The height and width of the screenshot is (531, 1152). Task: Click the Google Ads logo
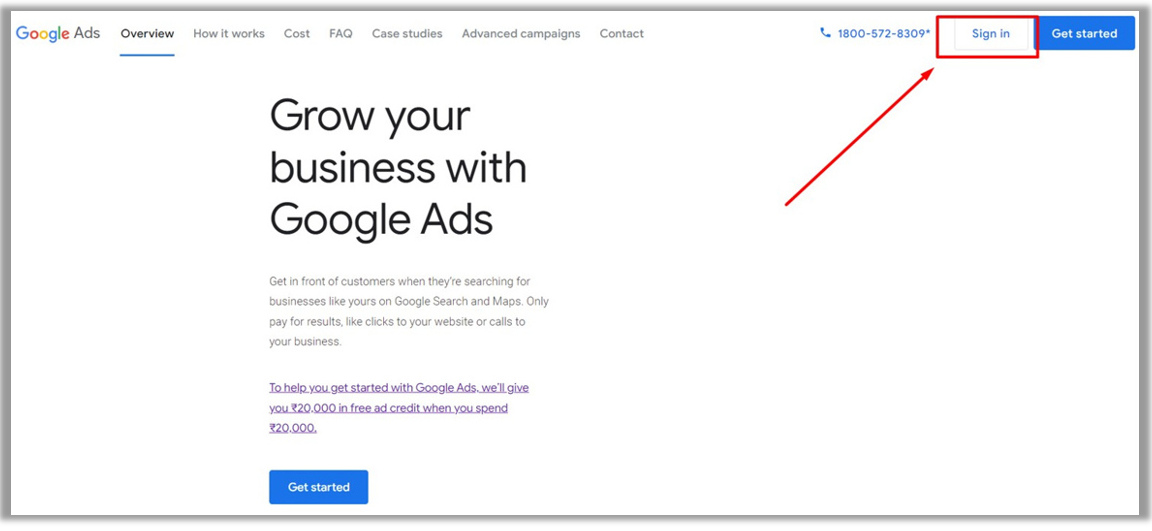58,34
